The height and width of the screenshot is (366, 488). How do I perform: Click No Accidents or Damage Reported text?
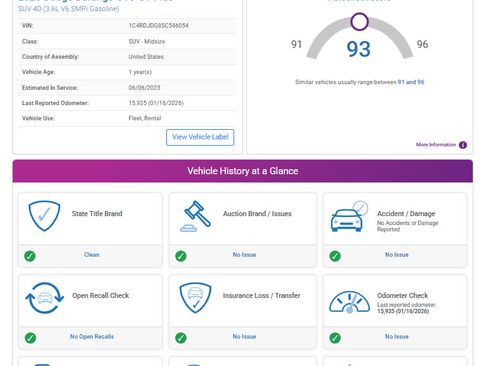407,226
